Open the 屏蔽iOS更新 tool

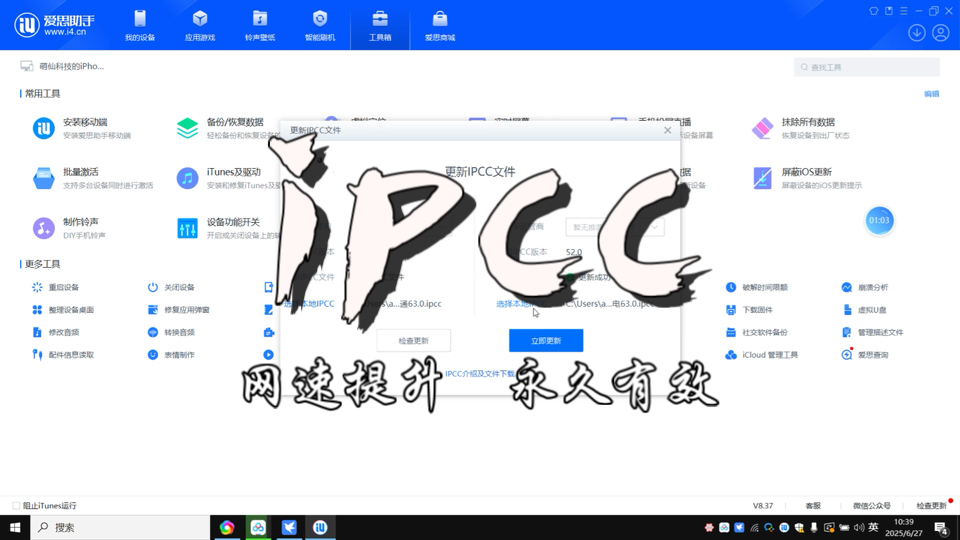(806, 178)
